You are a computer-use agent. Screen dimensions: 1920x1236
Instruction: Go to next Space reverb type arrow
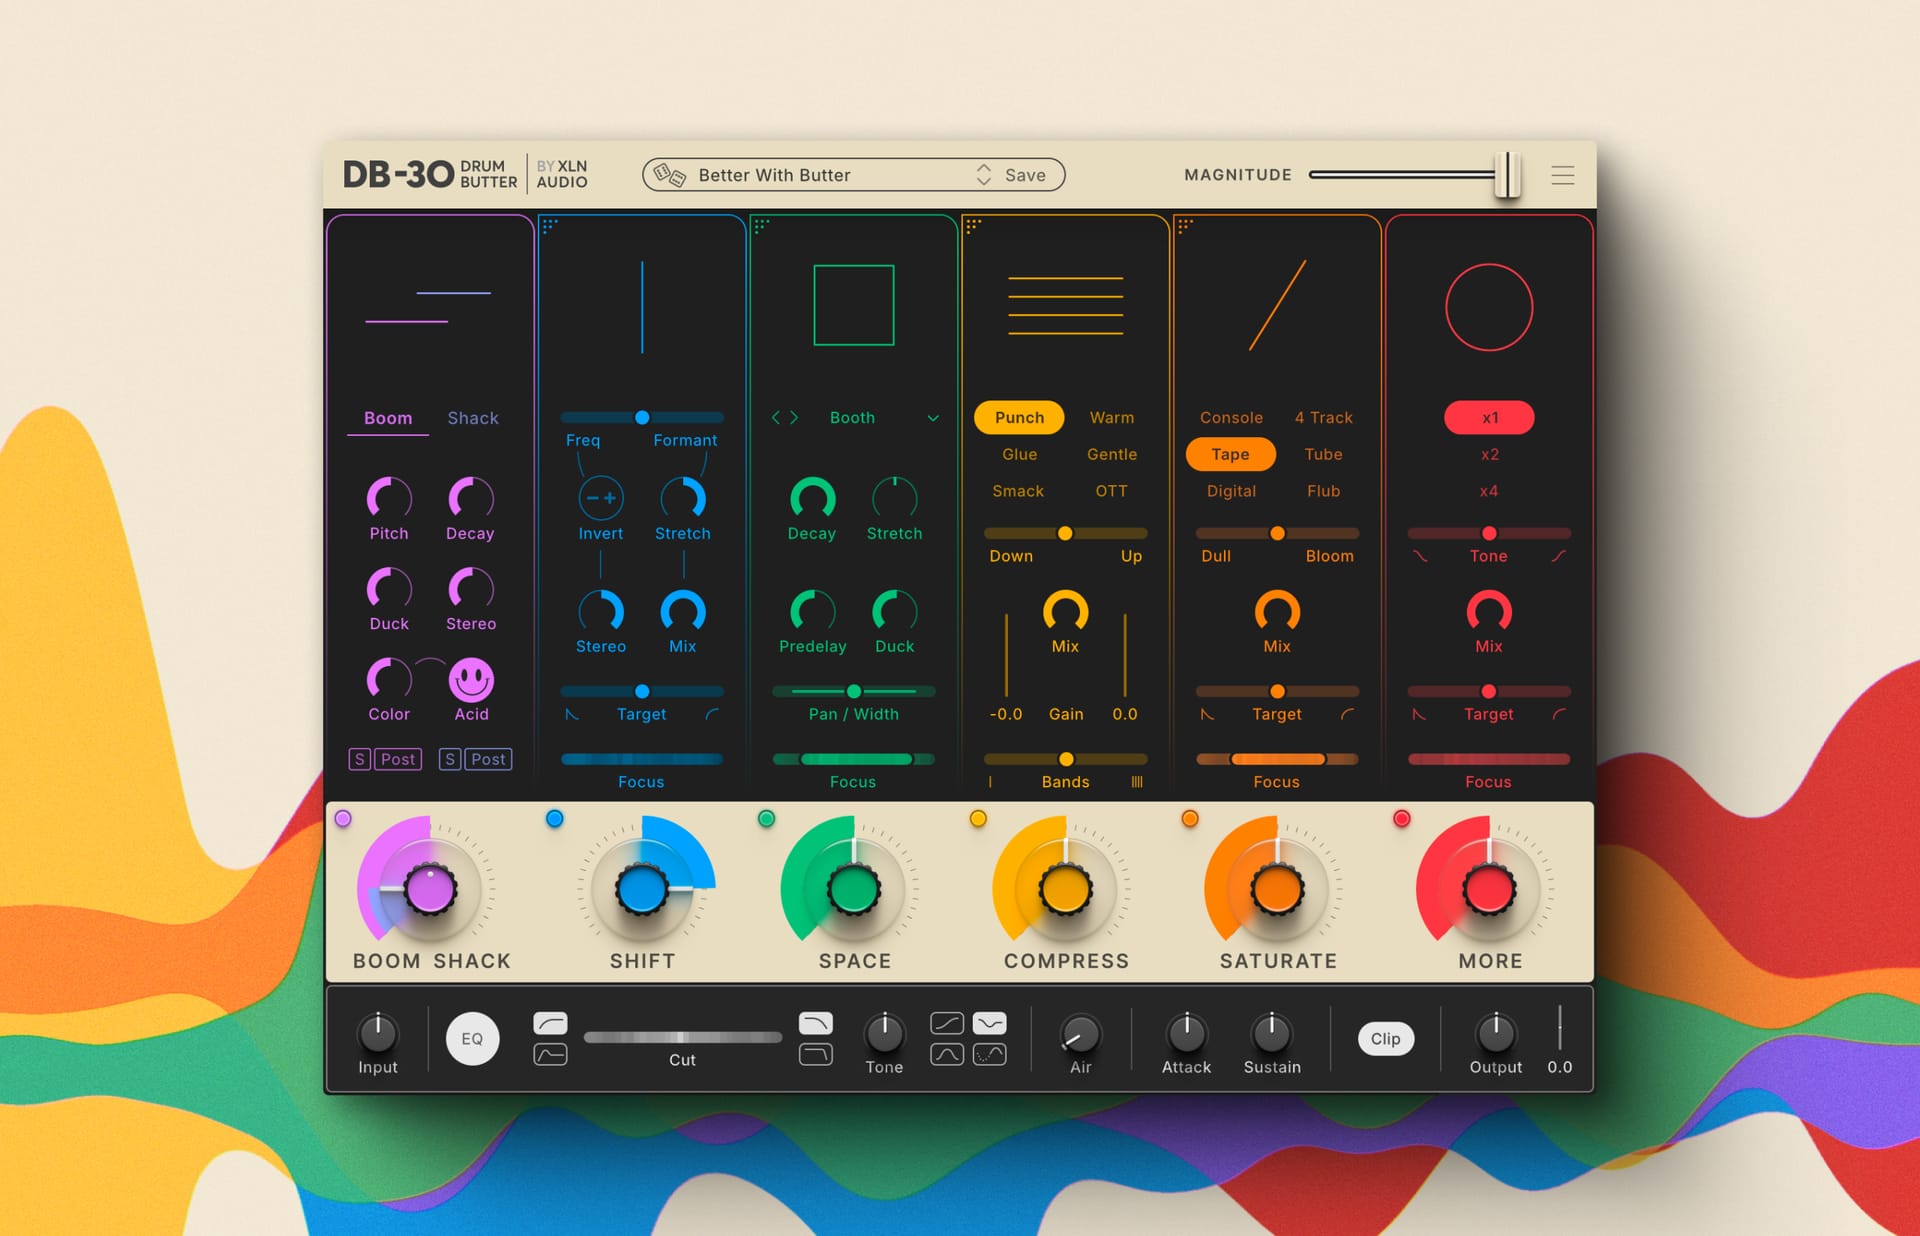coord(794,417)
